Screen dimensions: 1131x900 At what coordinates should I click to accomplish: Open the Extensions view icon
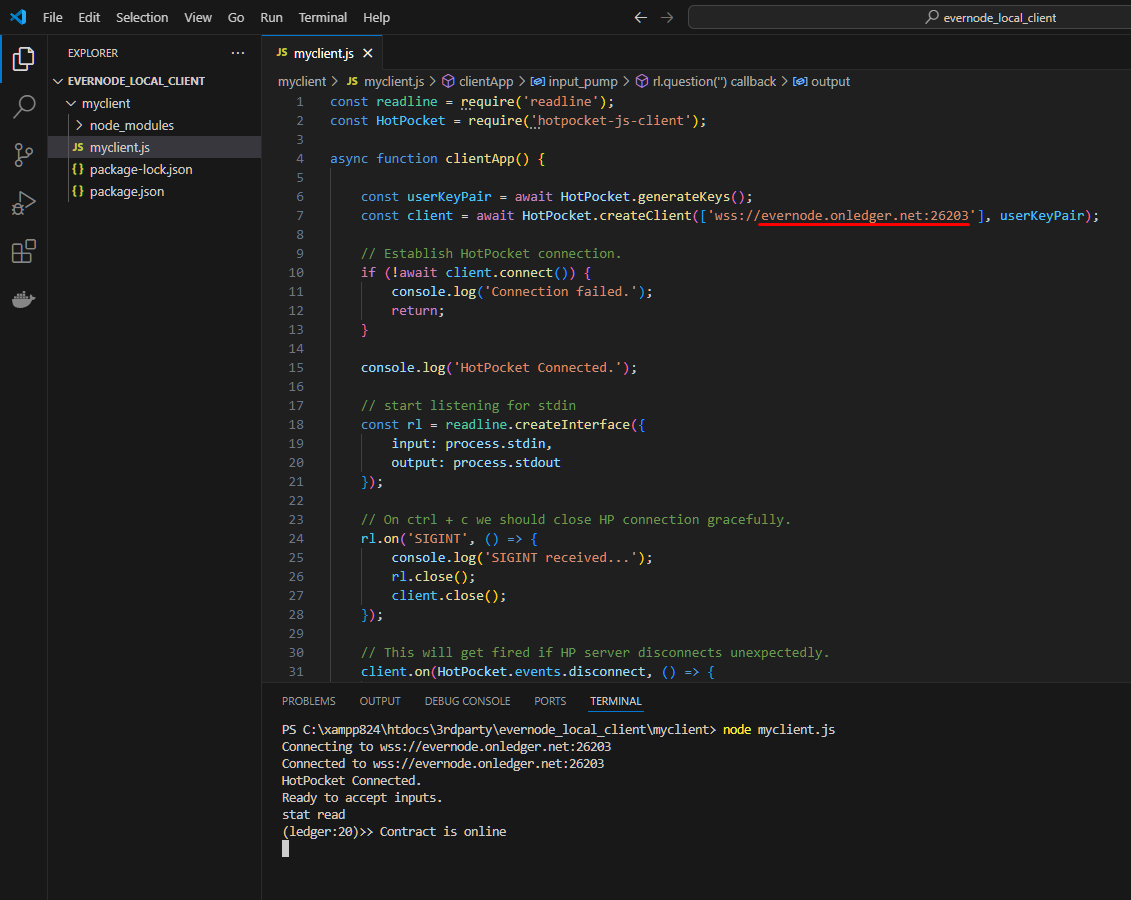pyautogui.click(x=24, y=251)
